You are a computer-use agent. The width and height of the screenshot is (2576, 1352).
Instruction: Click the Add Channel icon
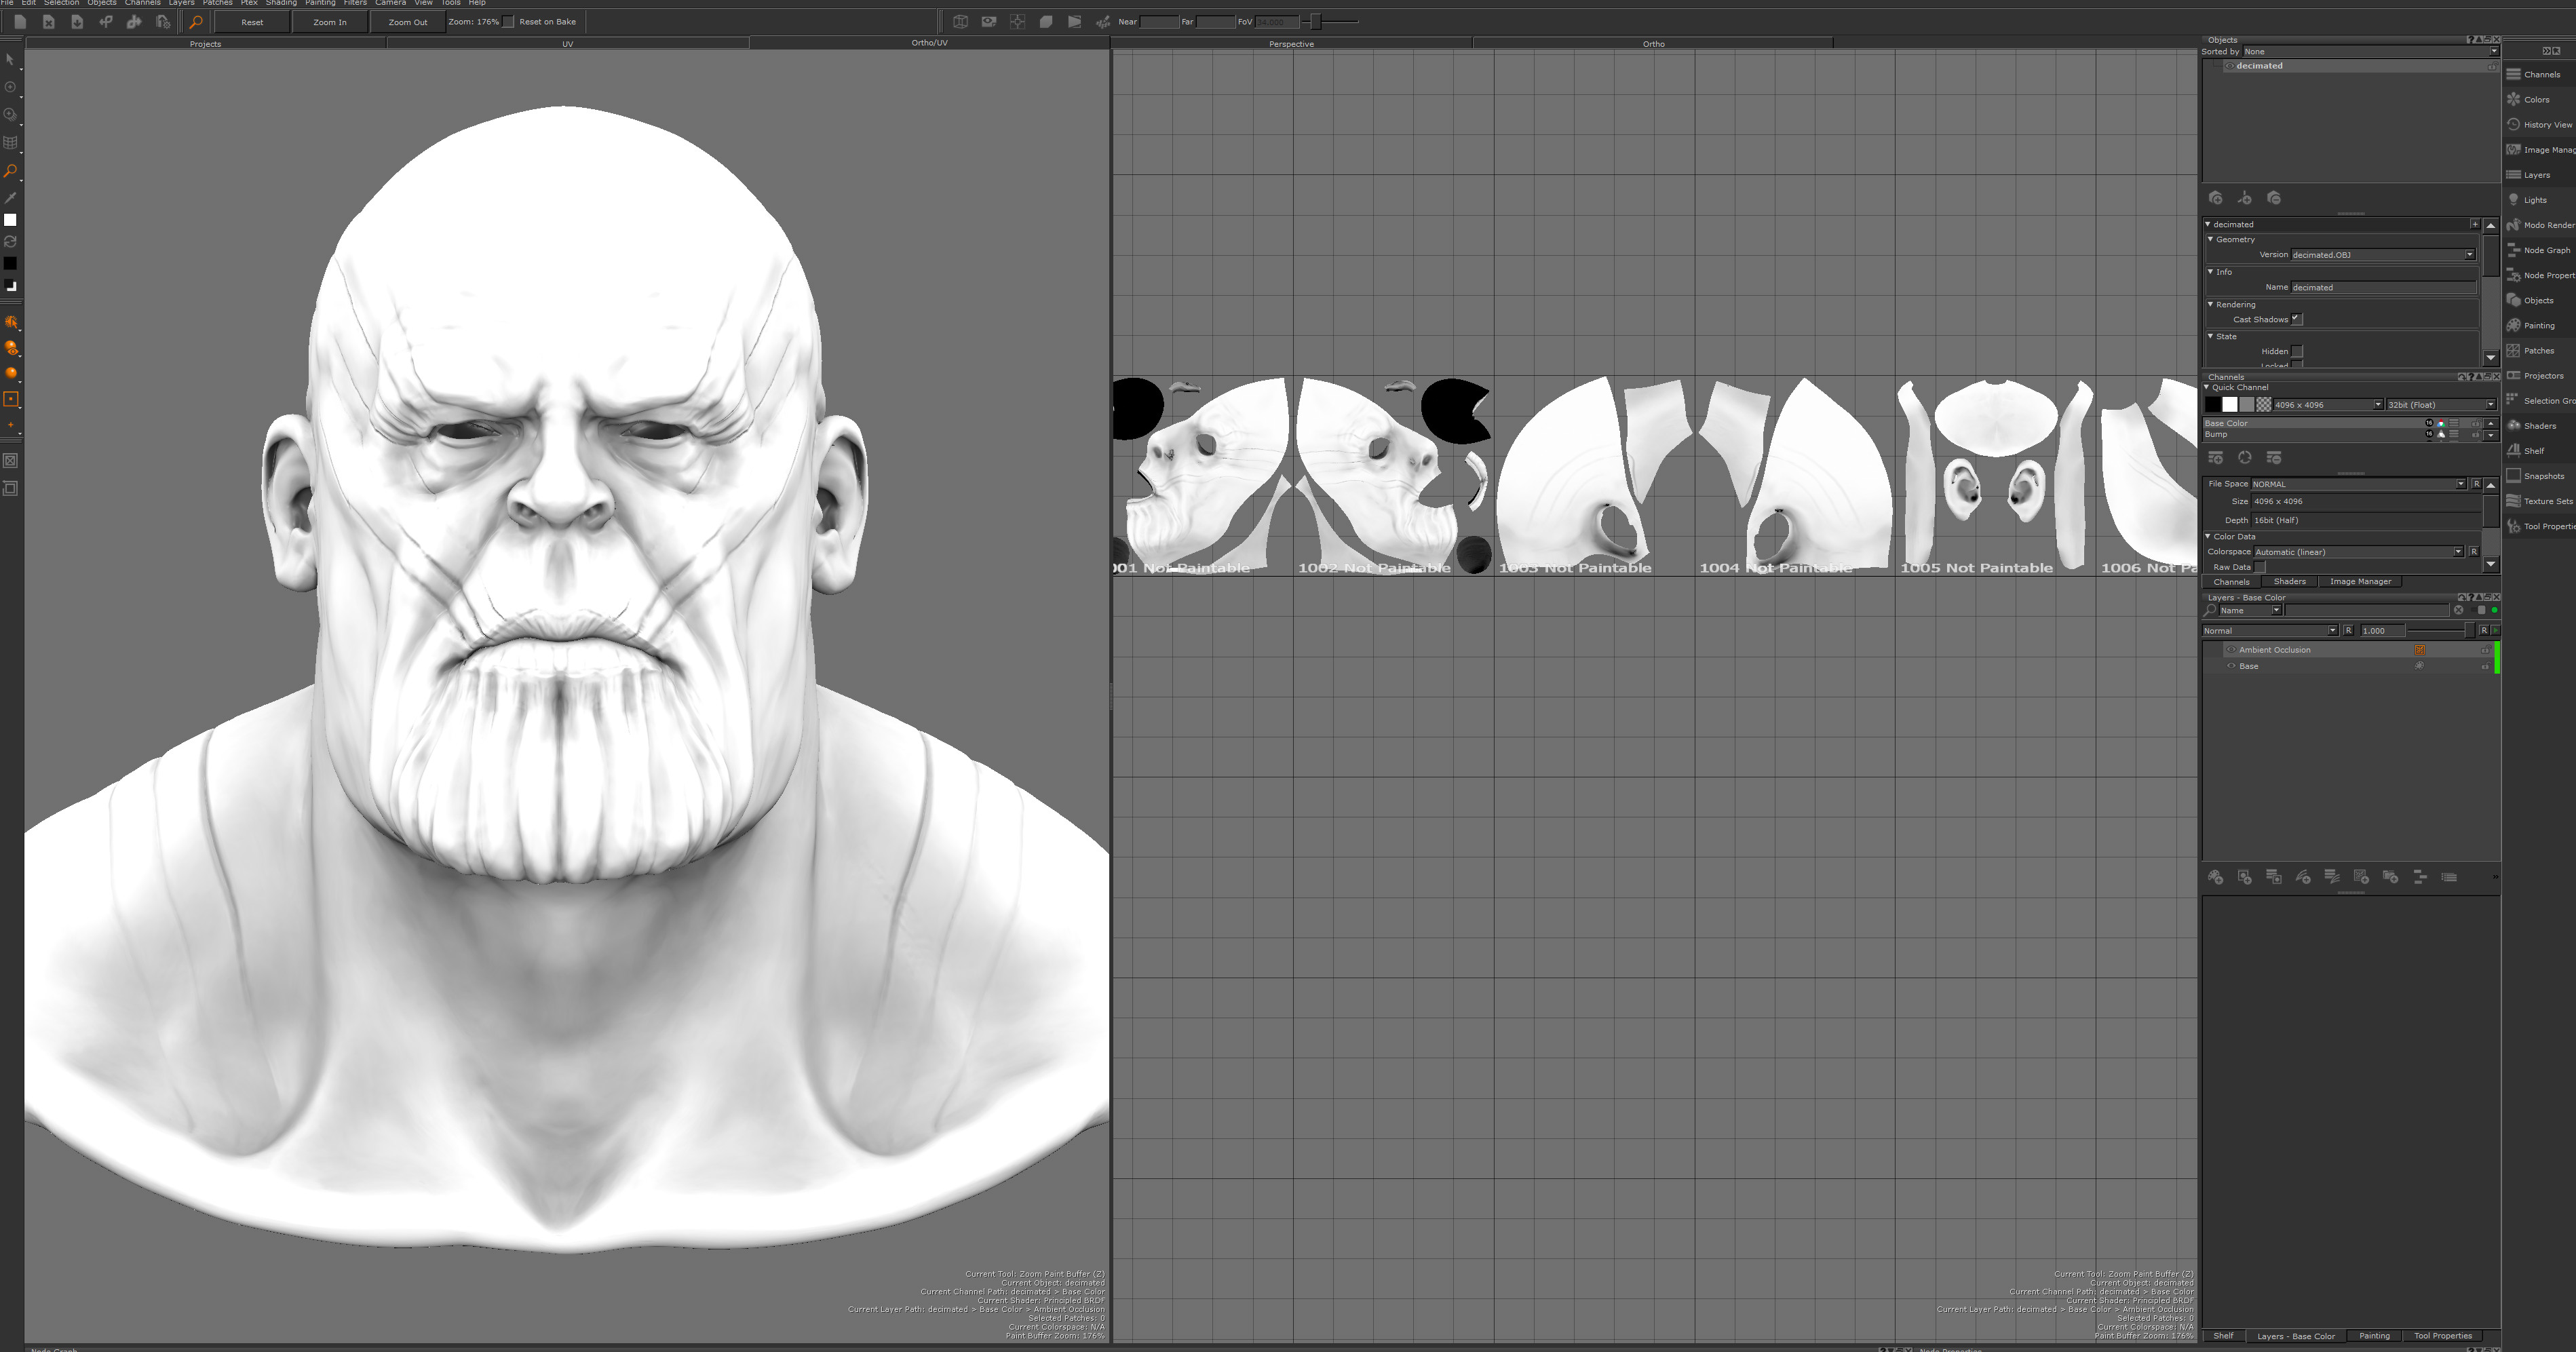(2216, 457)
